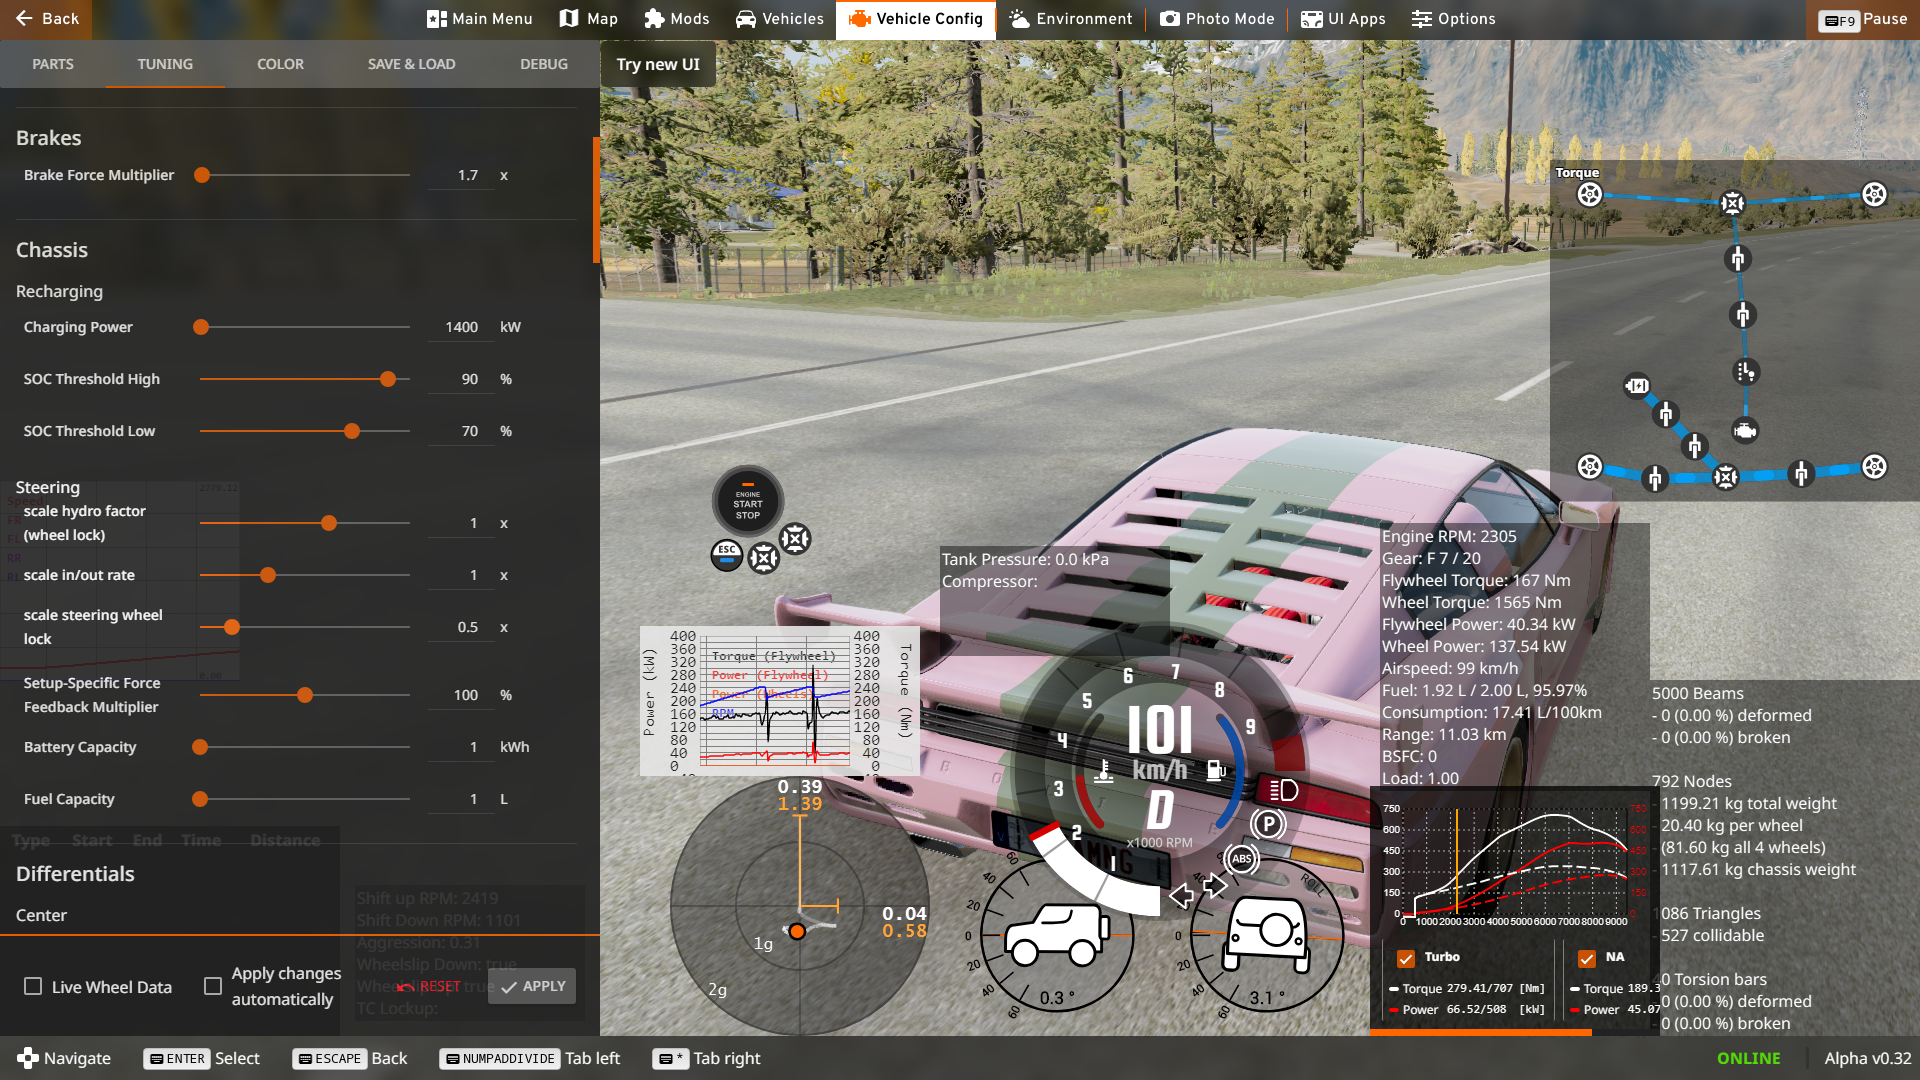
Task: Click the Battery Capacity value field
Action: (462, 747)
